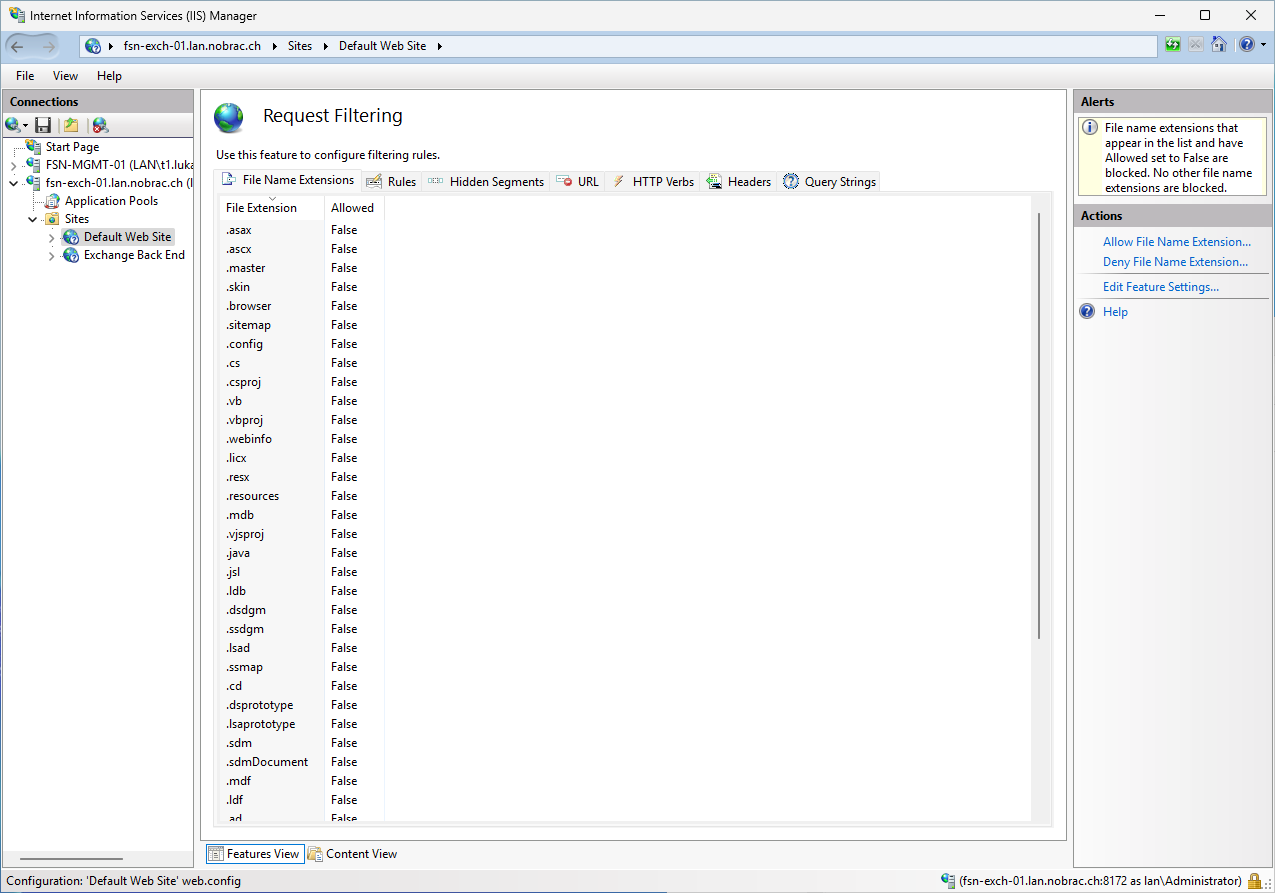Click the information icon in Alerts pane
This screenshot has width=1275, height=893.
tap(1091, 128)
